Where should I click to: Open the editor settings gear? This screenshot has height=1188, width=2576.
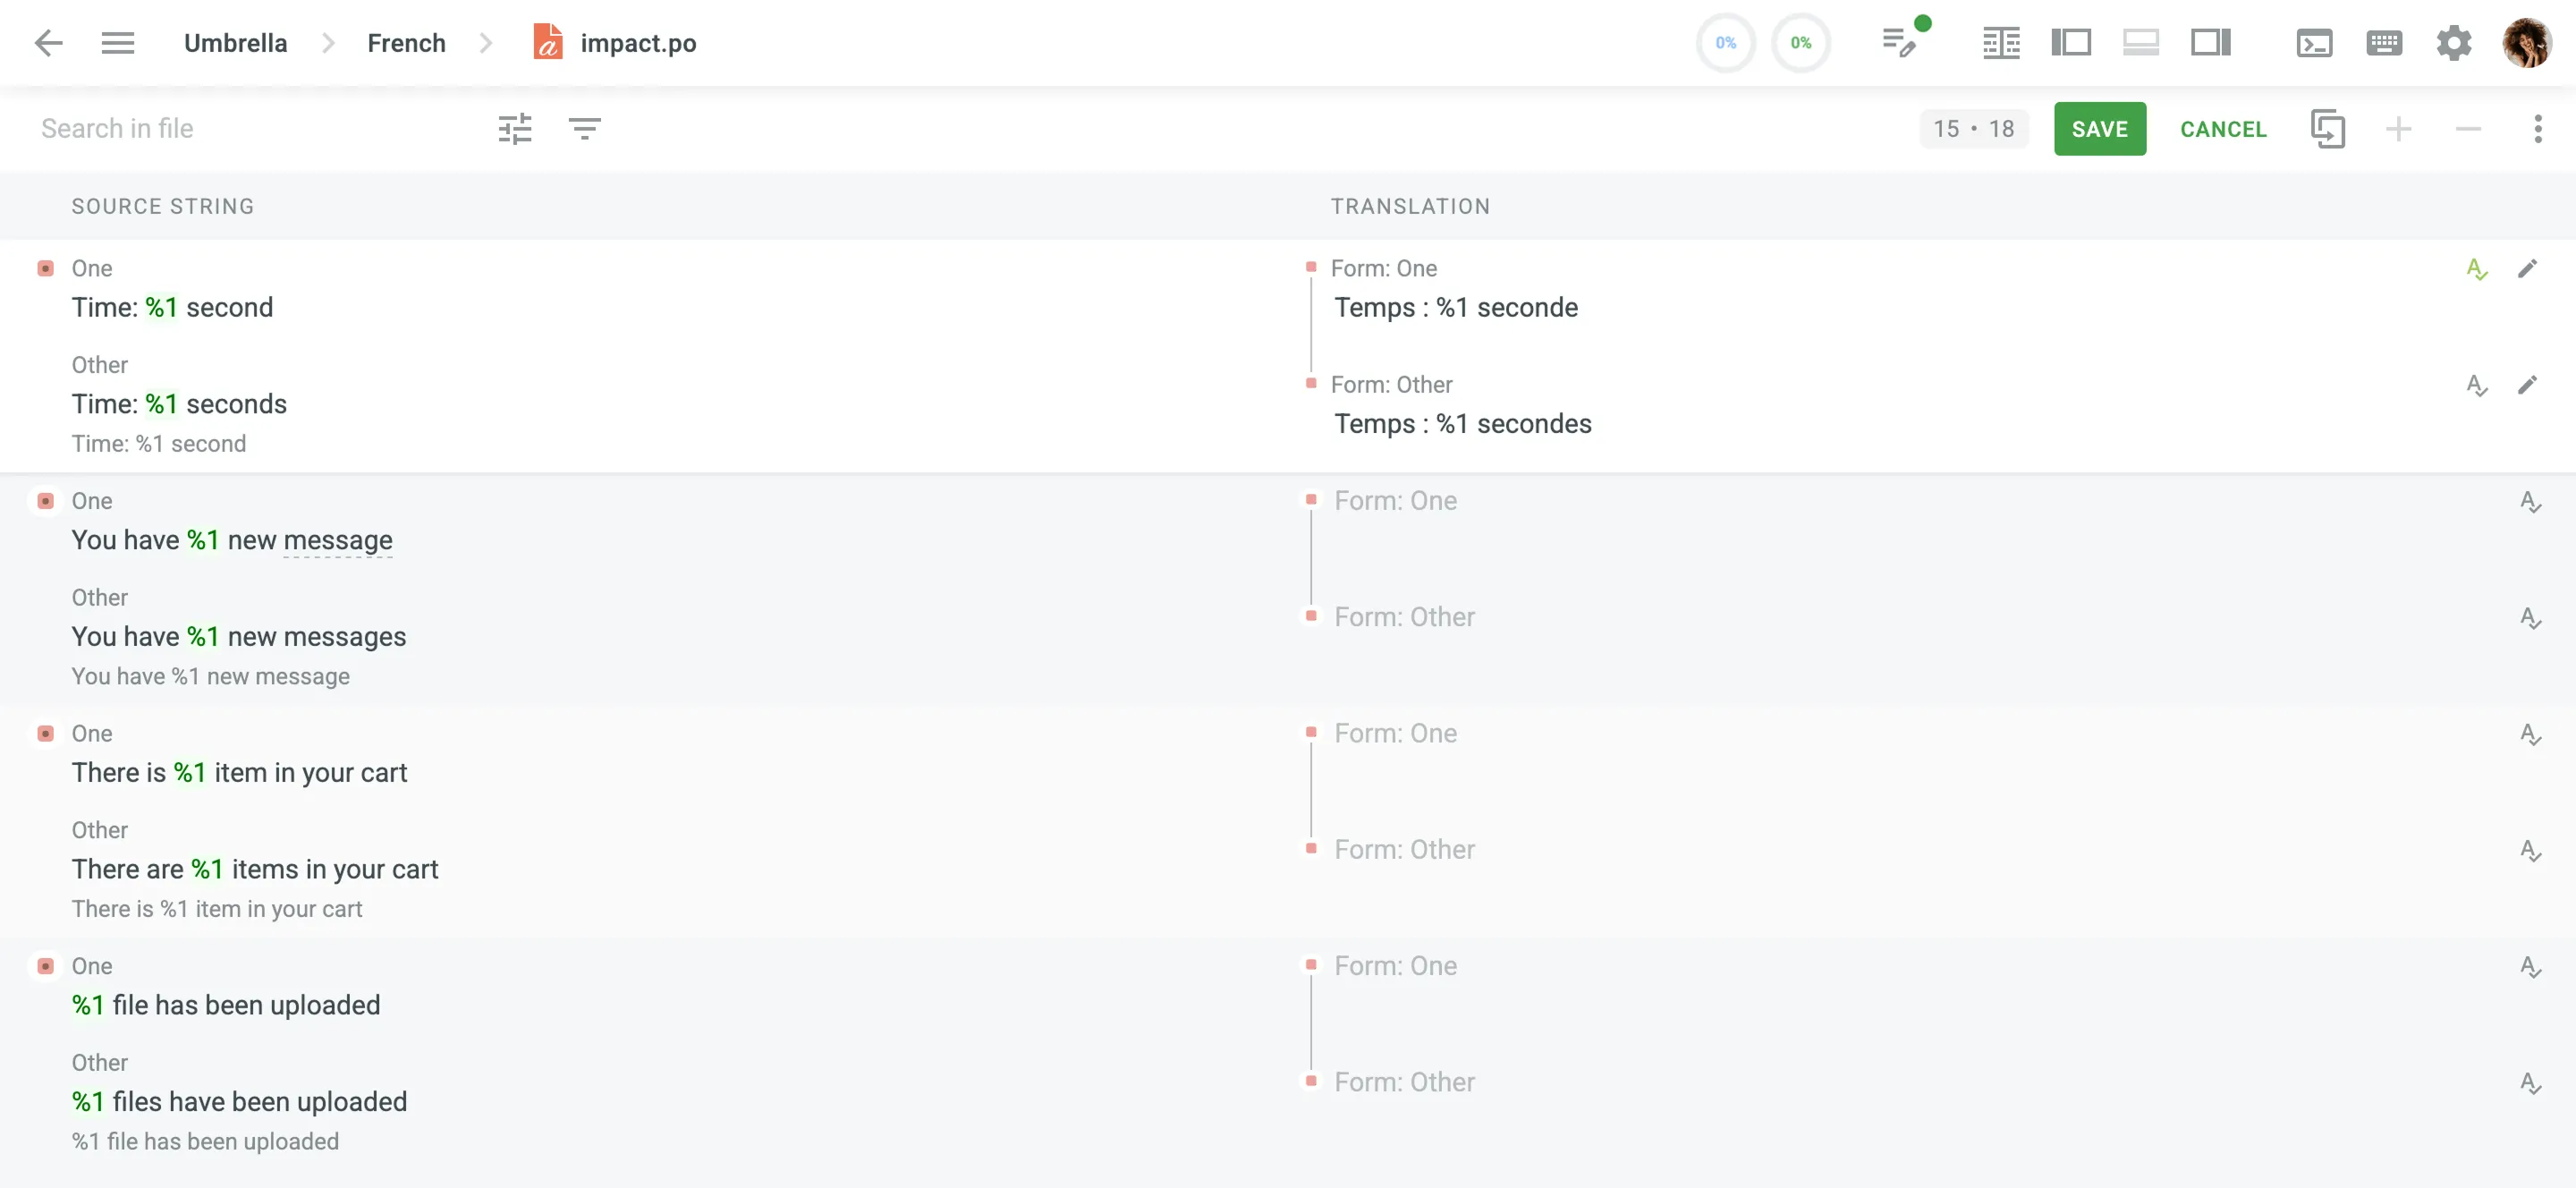coord(2453,43)
